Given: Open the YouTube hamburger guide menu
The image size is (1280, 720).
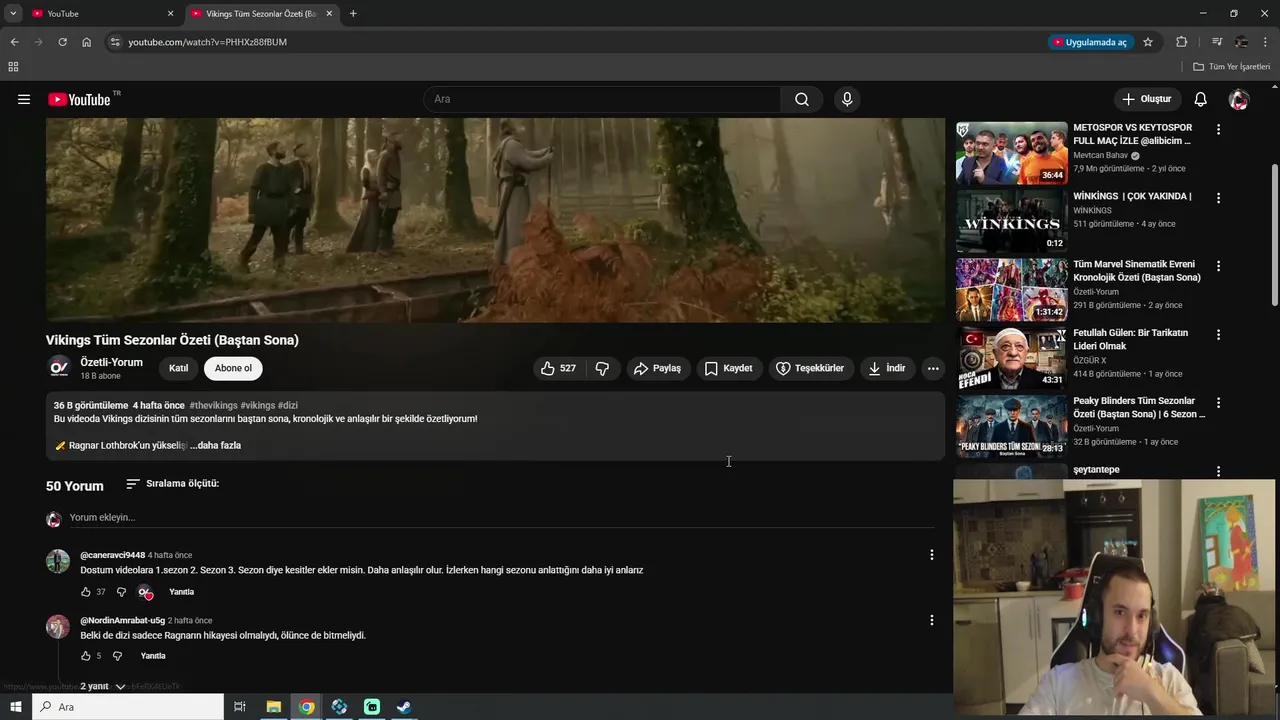Looking at the screenshot, I should (24, 99).
